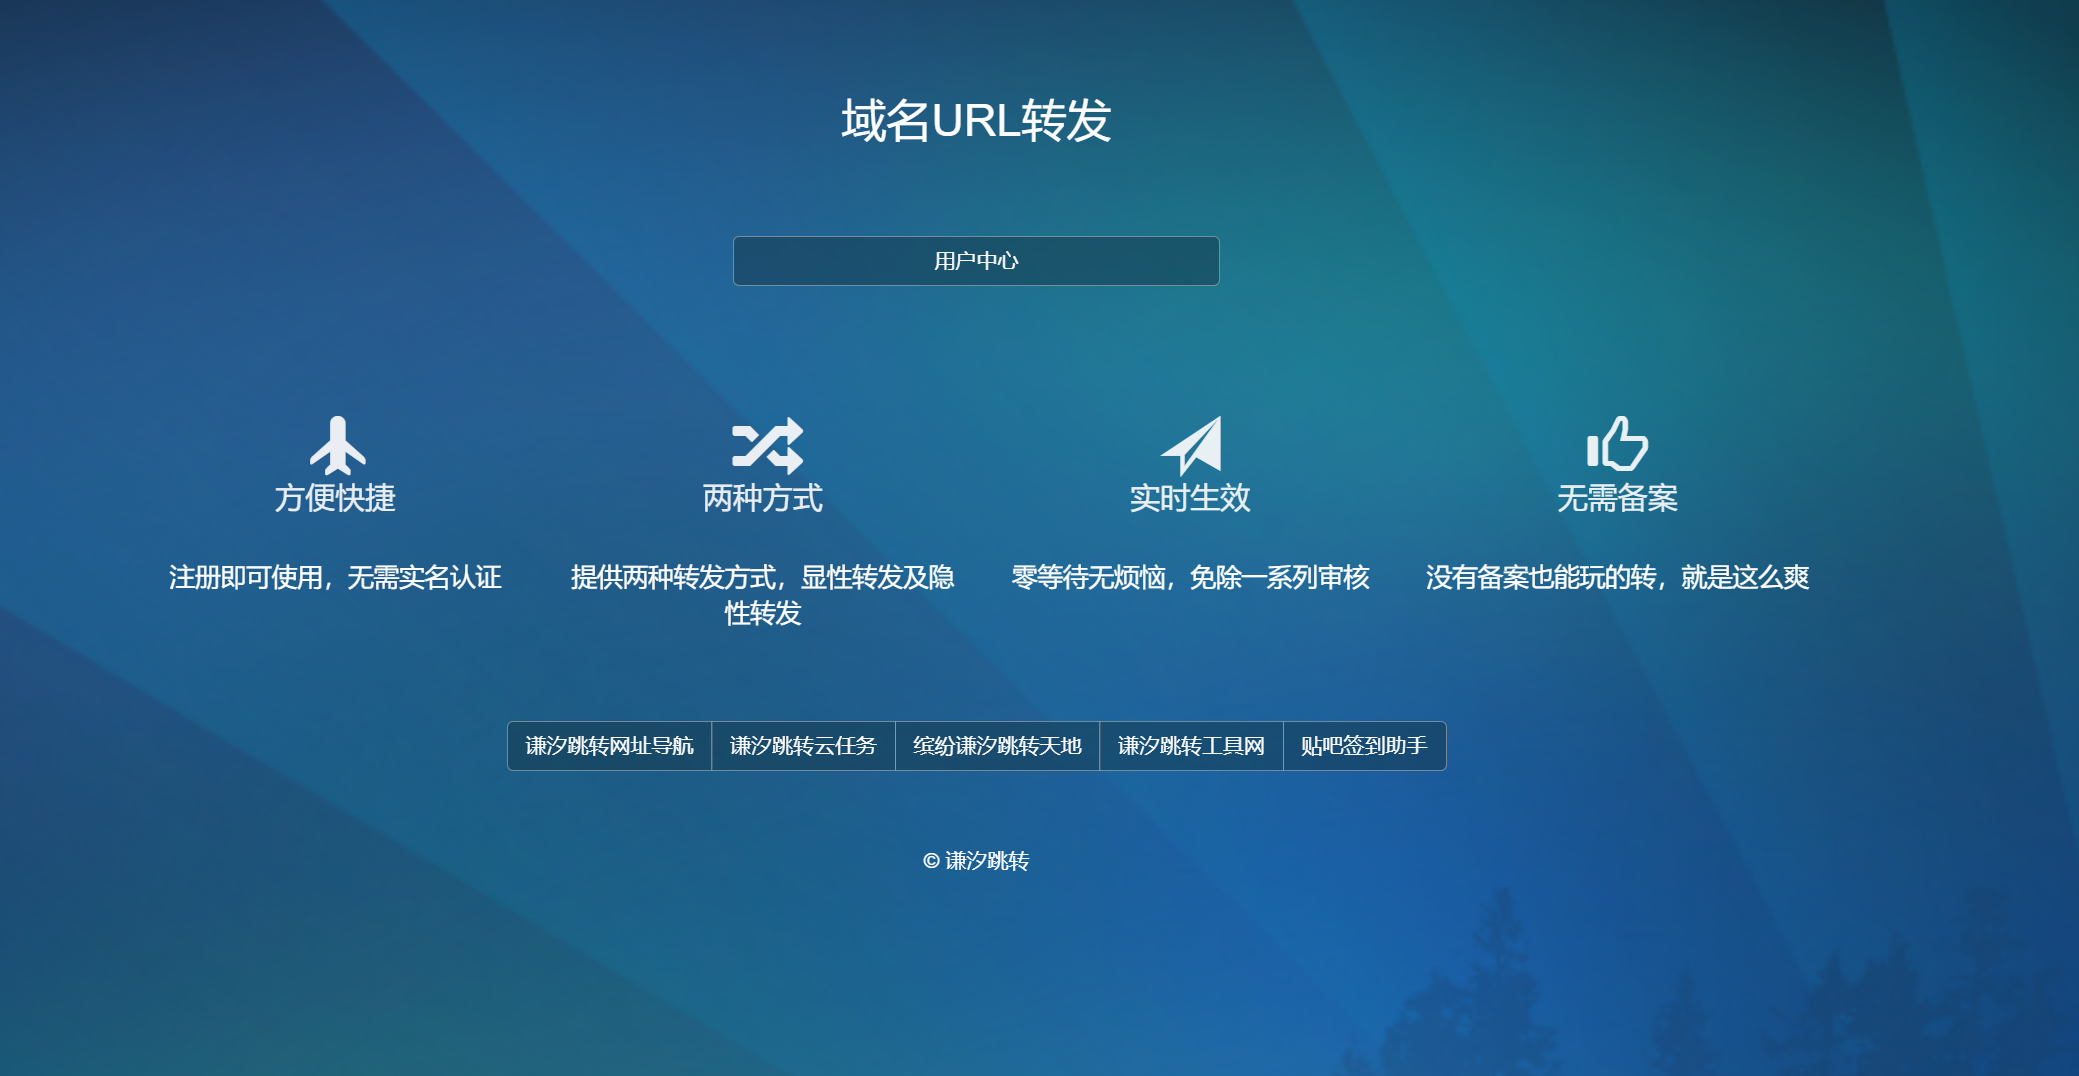
Task: Click the 提供两种转发方式 description text
Action: pyautogui.click(x=764, y=578)
